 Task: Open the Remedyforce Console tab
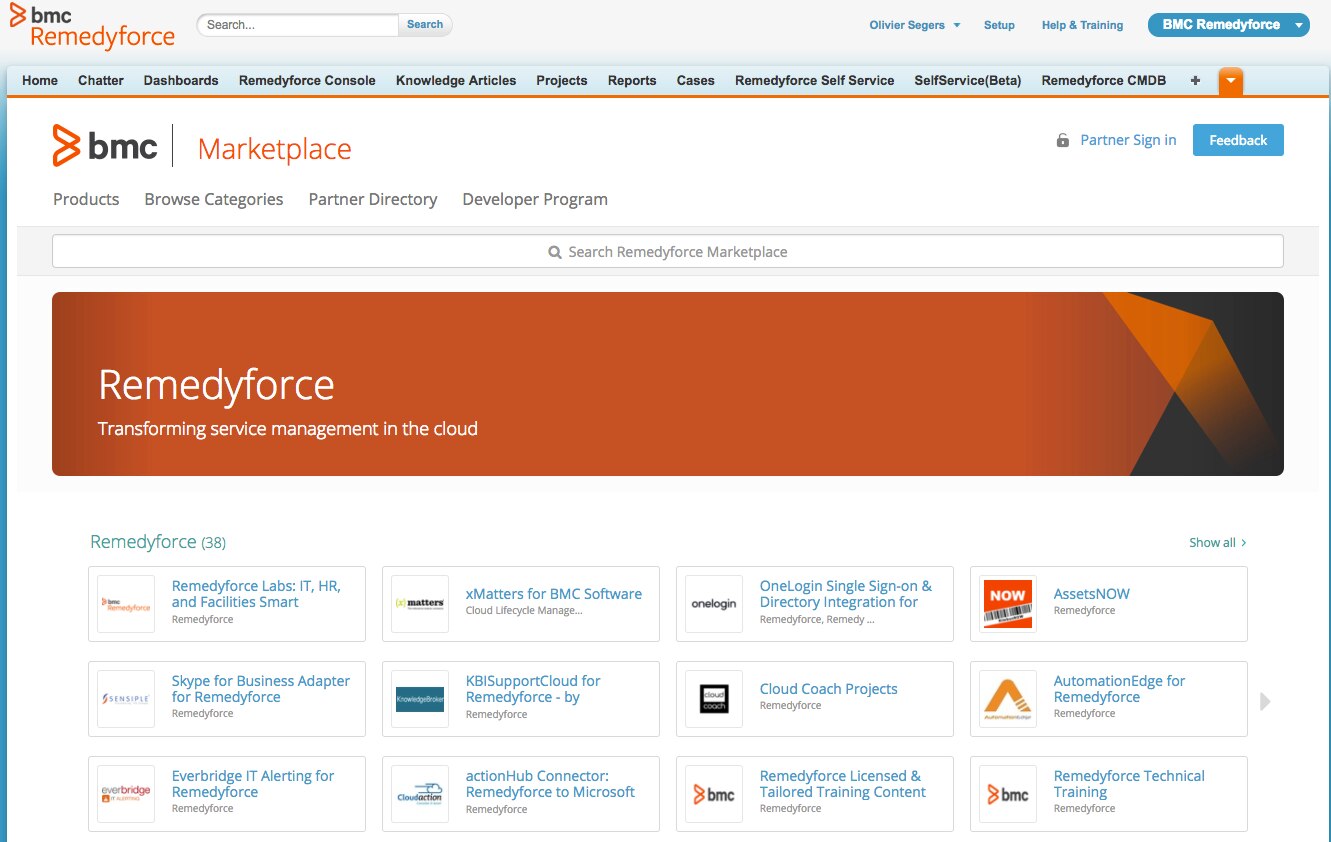[307, 81]
